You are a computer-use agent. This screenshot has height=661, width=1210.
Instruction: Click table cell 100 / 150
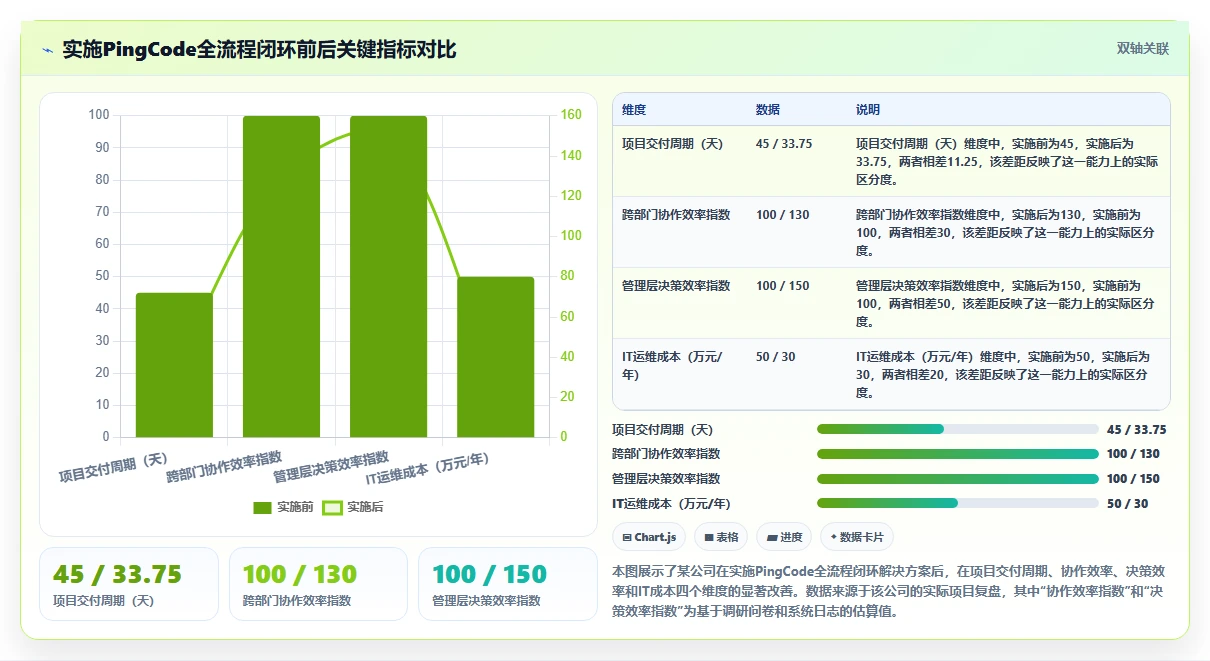783,286
